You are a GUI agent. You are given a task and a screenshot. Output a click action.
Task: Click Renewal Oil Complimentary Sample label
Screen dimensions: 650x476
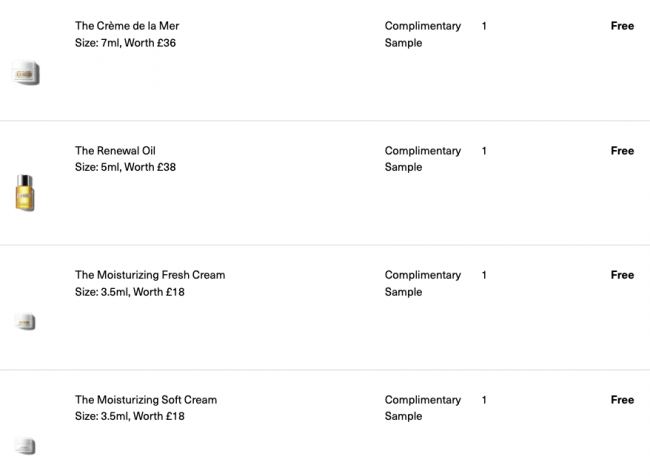coord(423,159)
